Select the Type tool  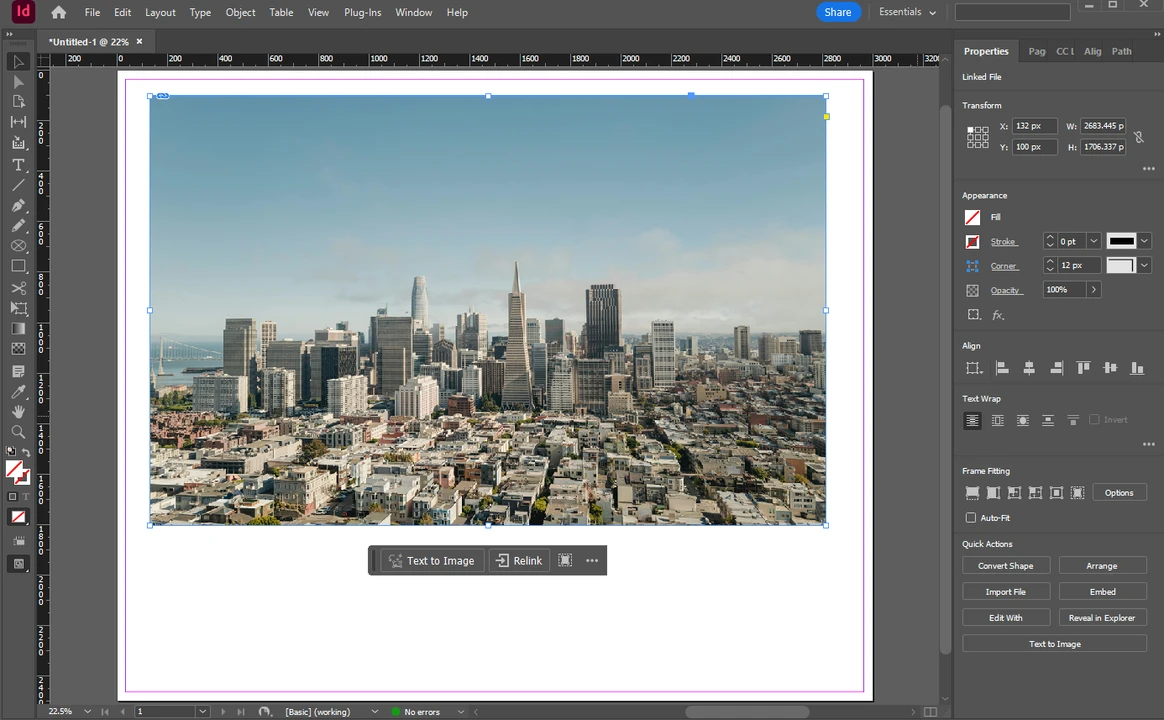(x=19, y=164)
